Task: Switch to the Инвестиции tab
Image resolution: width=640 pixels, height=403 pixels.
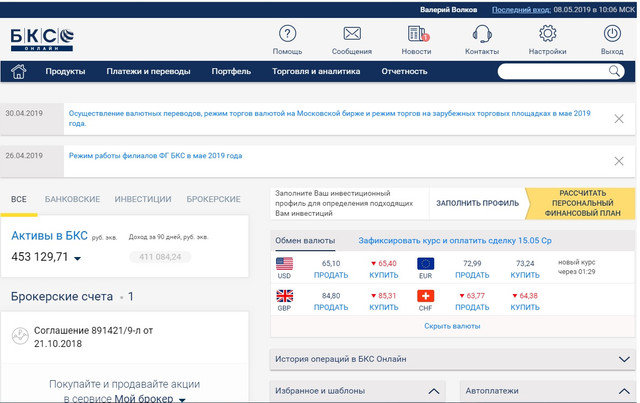Action: [x=143, y=199]
